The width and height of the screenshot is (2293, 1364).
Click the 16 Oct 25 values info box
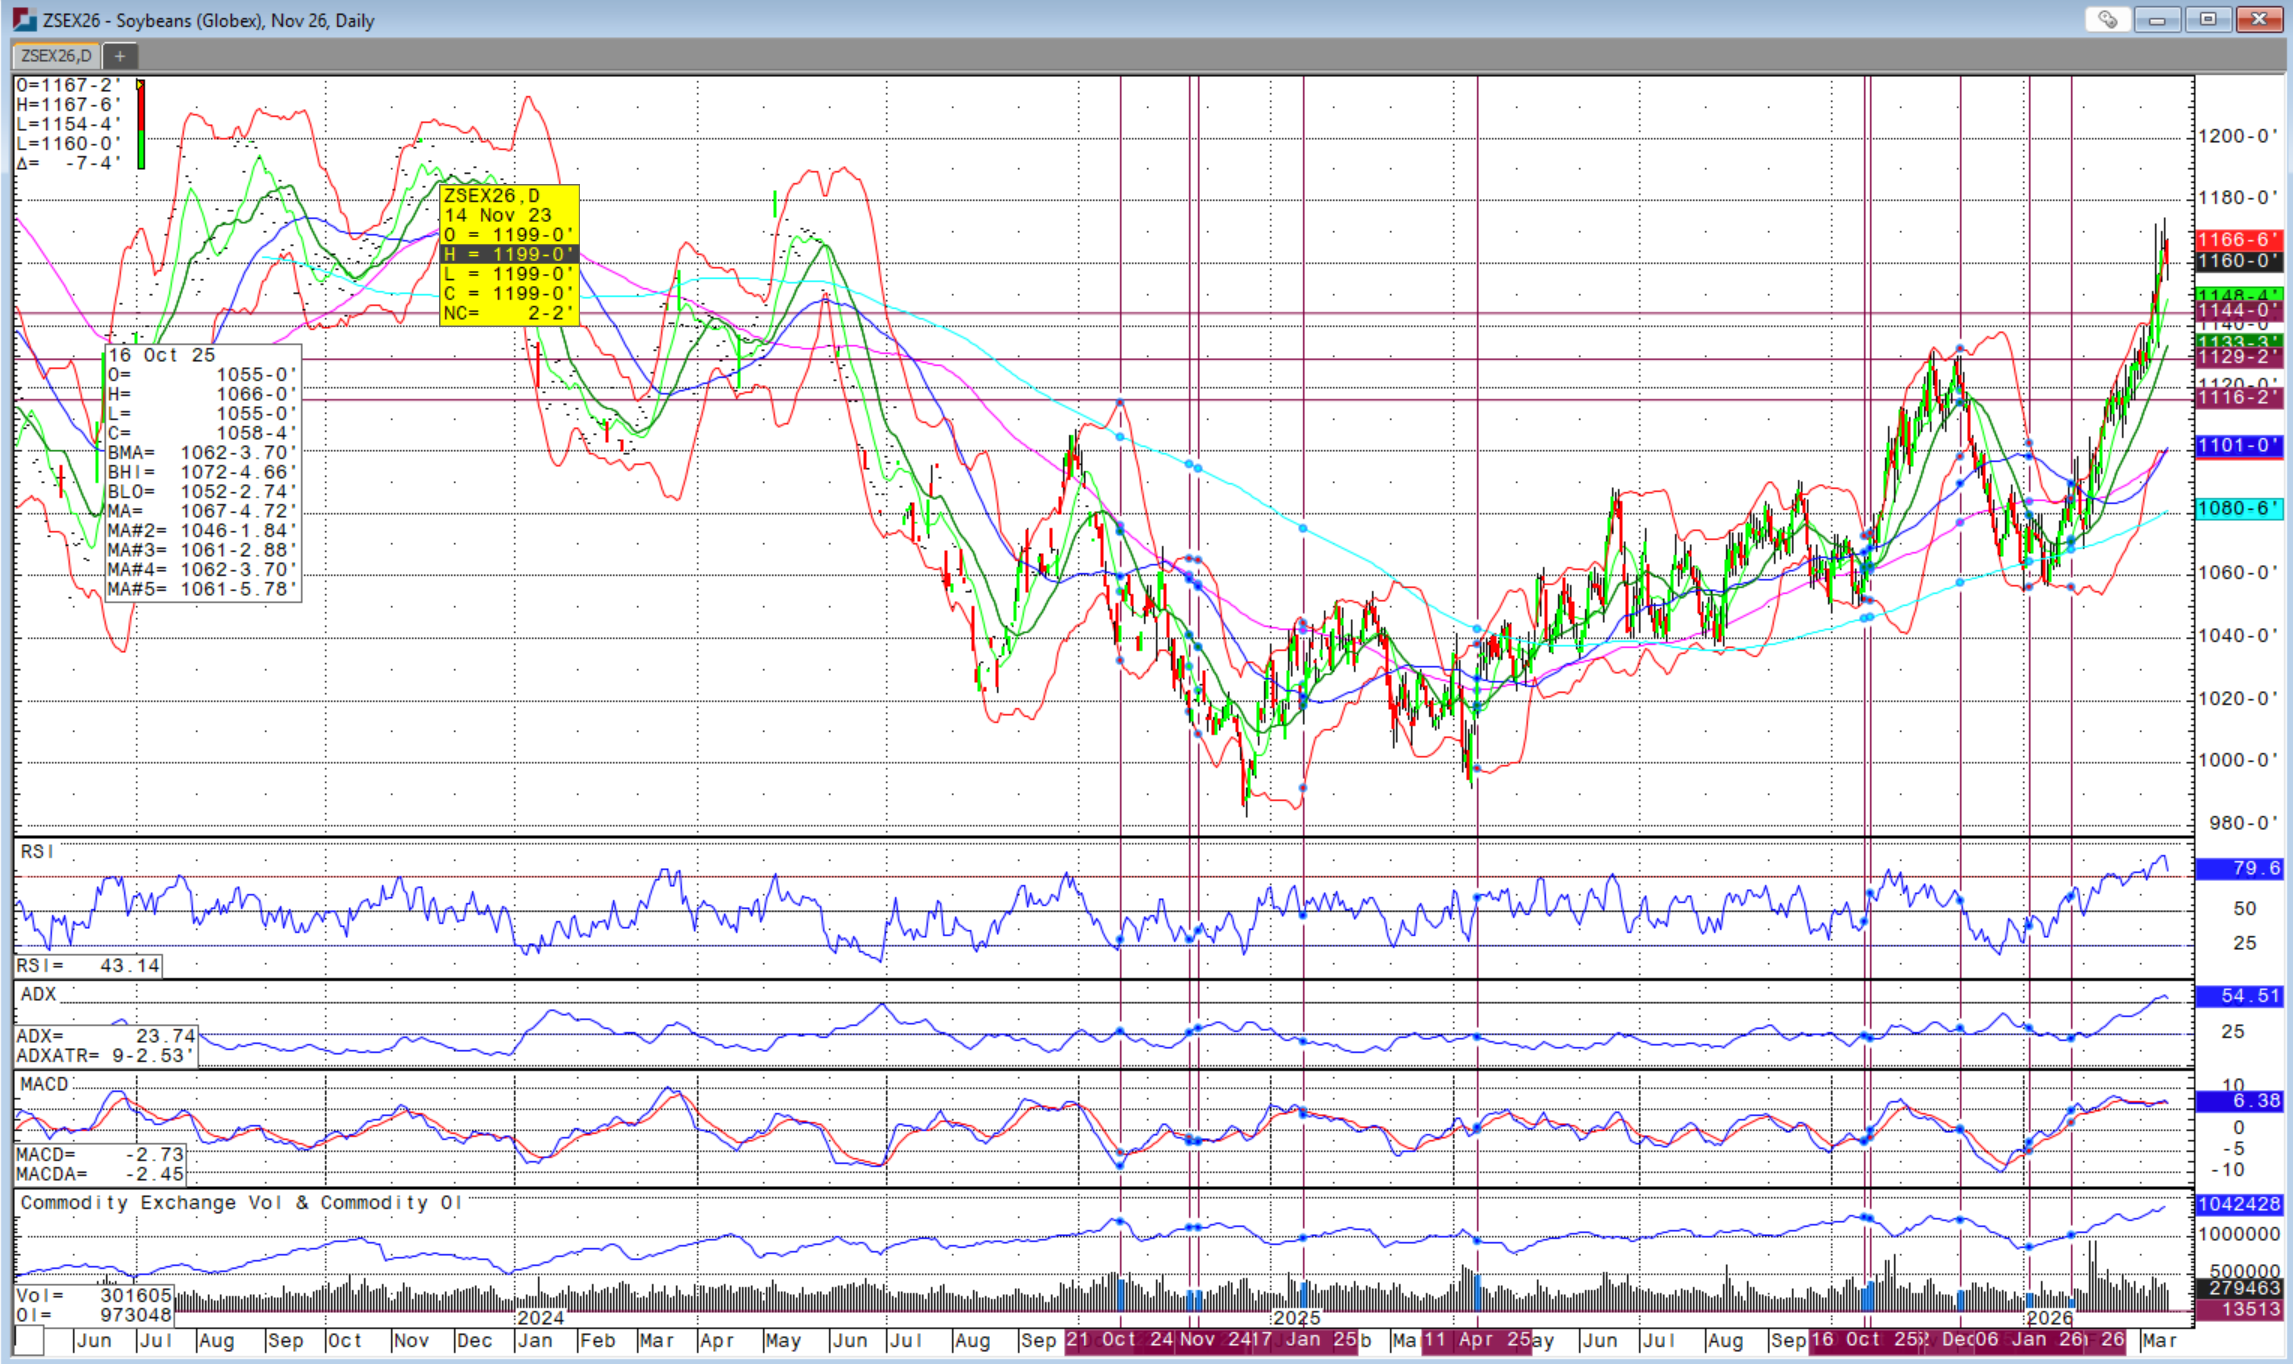(203, 472)
